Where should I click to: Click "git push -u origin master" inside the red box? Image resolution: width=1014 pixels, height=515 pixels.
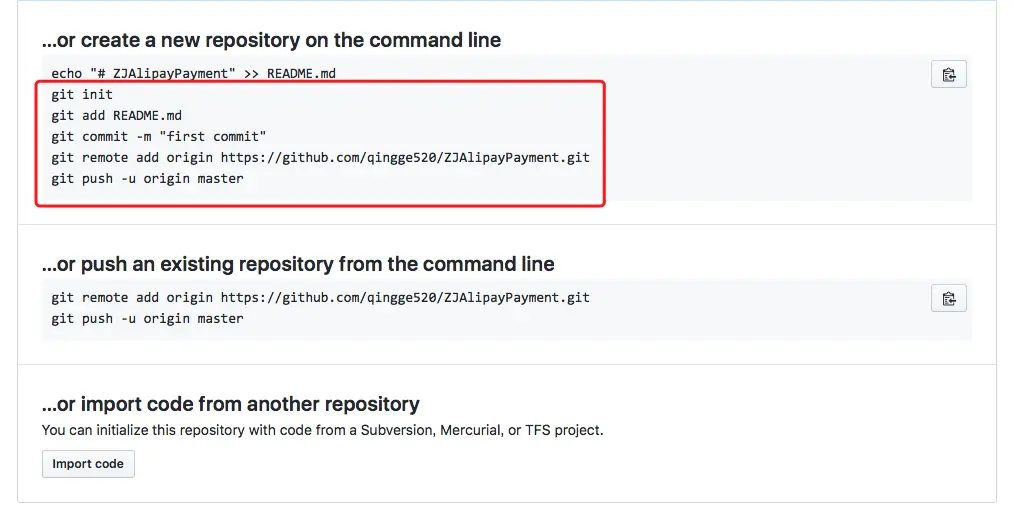coord(147,179)
